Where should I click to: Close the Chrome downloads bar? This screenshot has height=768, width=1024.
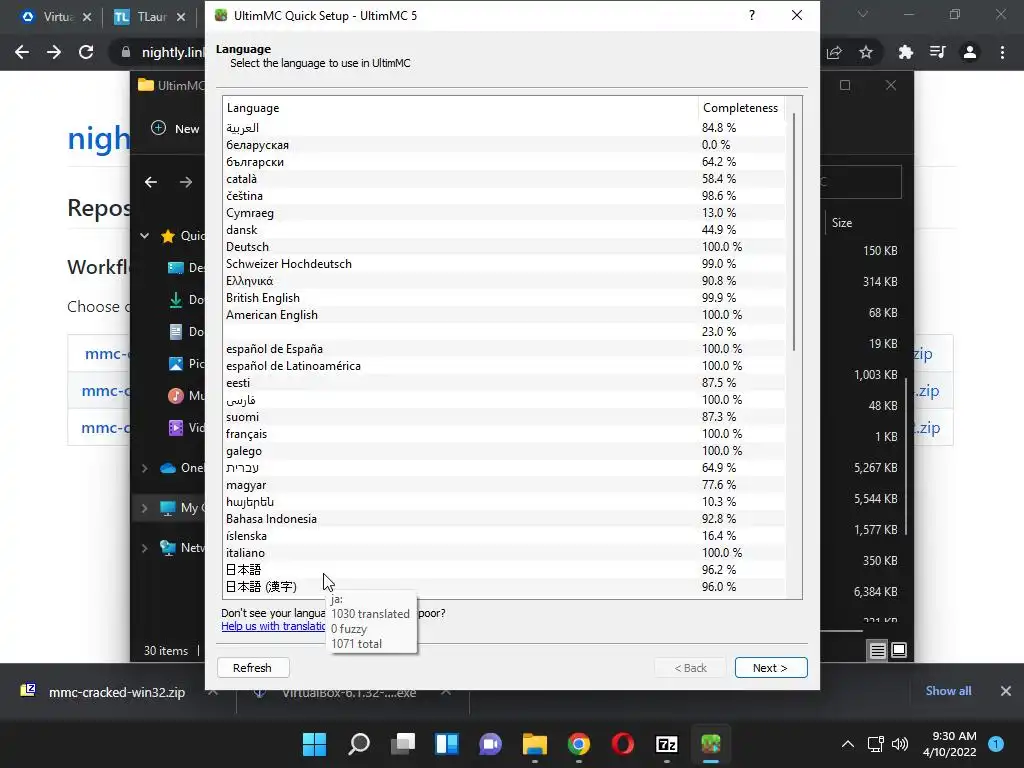click(x=1006, y=691)
